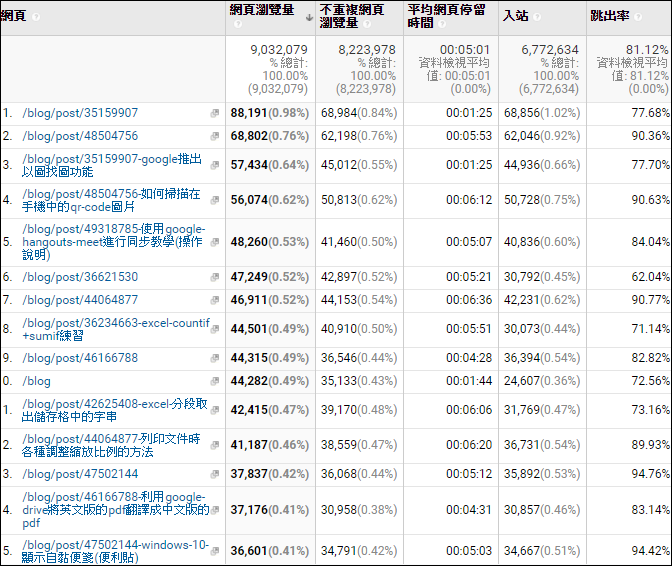The height and width of the screenshot is (566, 672).
Task: Open external link icon for excel-countif row
Action: [215, 329]
